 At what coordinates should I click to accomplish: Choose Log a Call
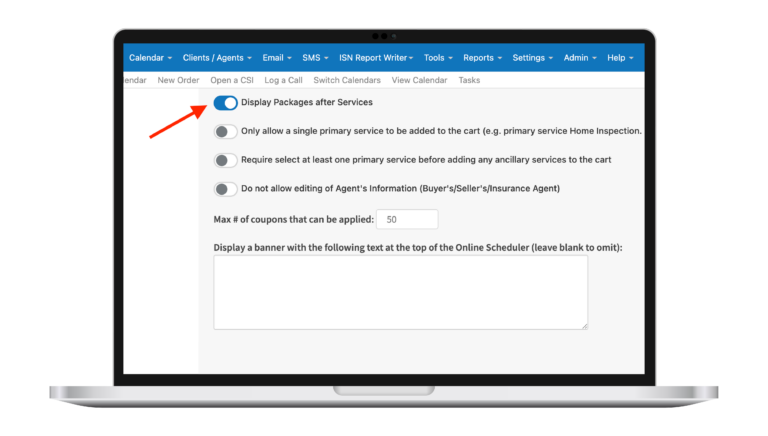point(283,80)
